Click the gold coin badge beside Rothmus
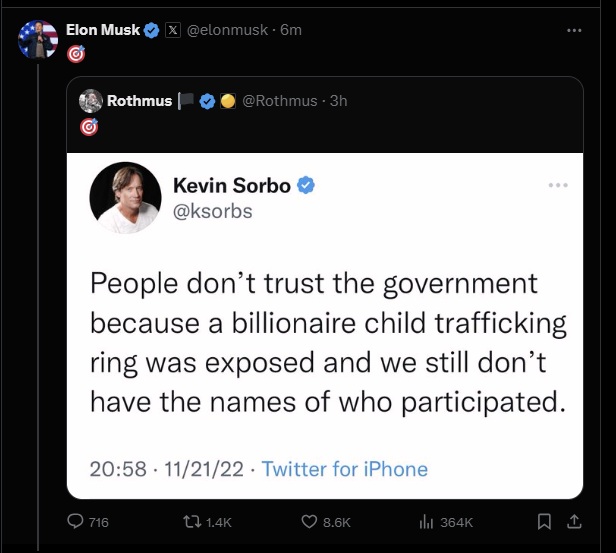This screenshot has width=616, height=553. [226, 101]
